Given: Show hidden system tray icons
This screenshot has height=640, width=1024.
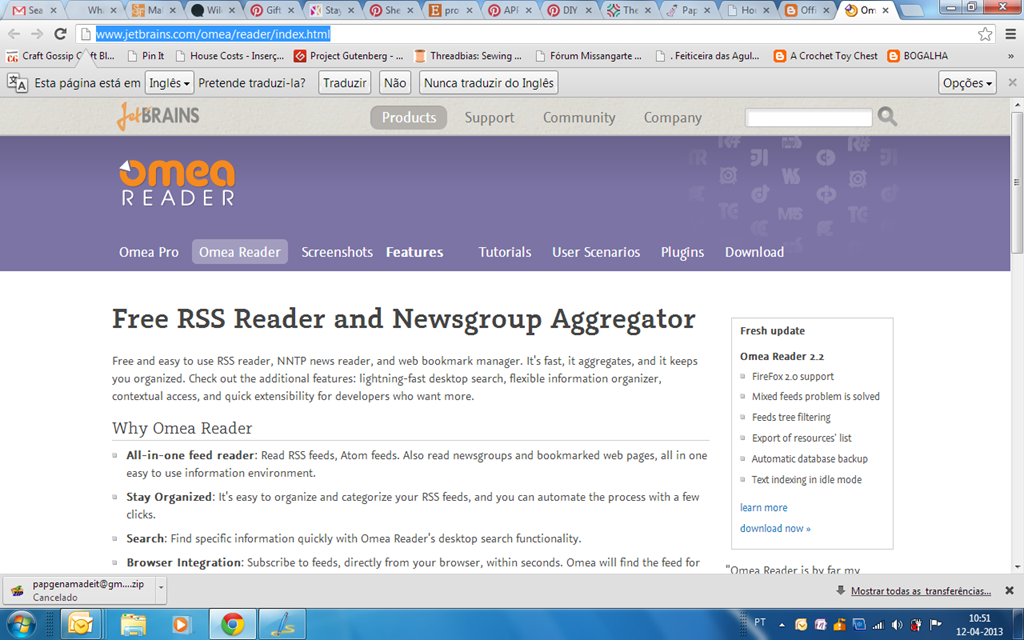Looking at the screenshot, I should (x=782, y=625).
